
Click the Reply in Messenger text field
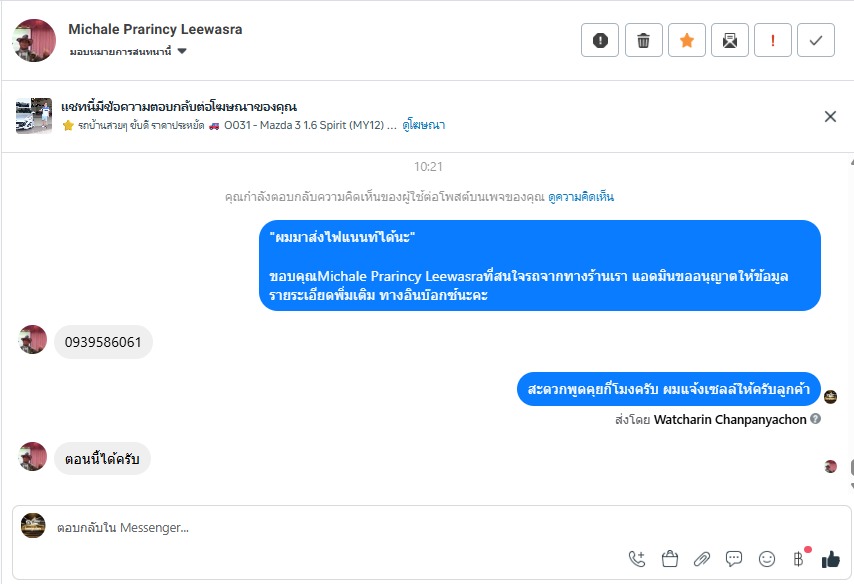point(330,527)
